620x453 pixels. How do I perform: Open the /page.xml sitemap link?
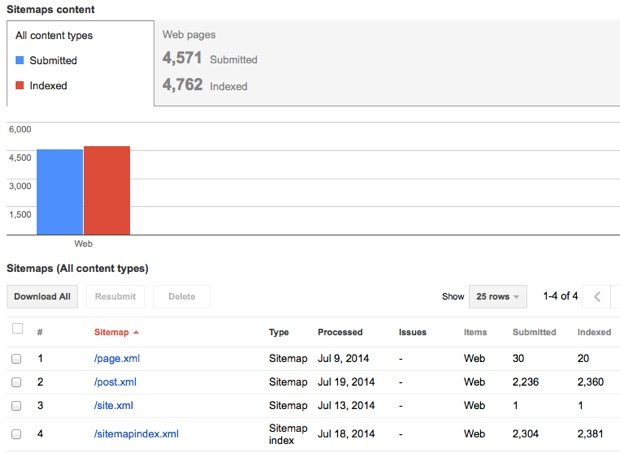tap(114, 358)
